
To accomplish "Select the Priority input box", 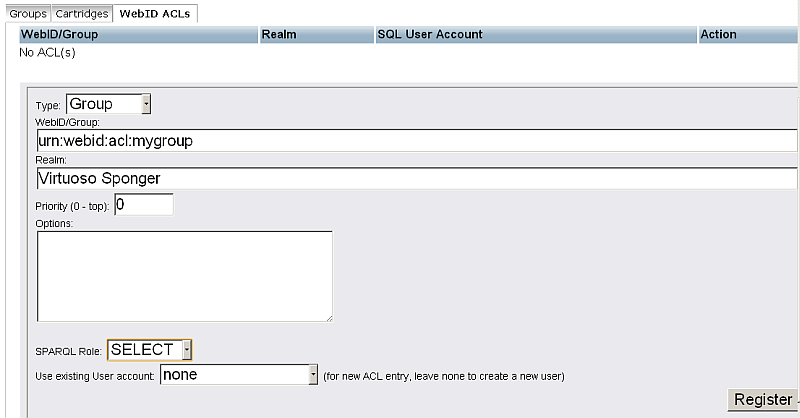I will pyautogui.click(x=143, y=205).
